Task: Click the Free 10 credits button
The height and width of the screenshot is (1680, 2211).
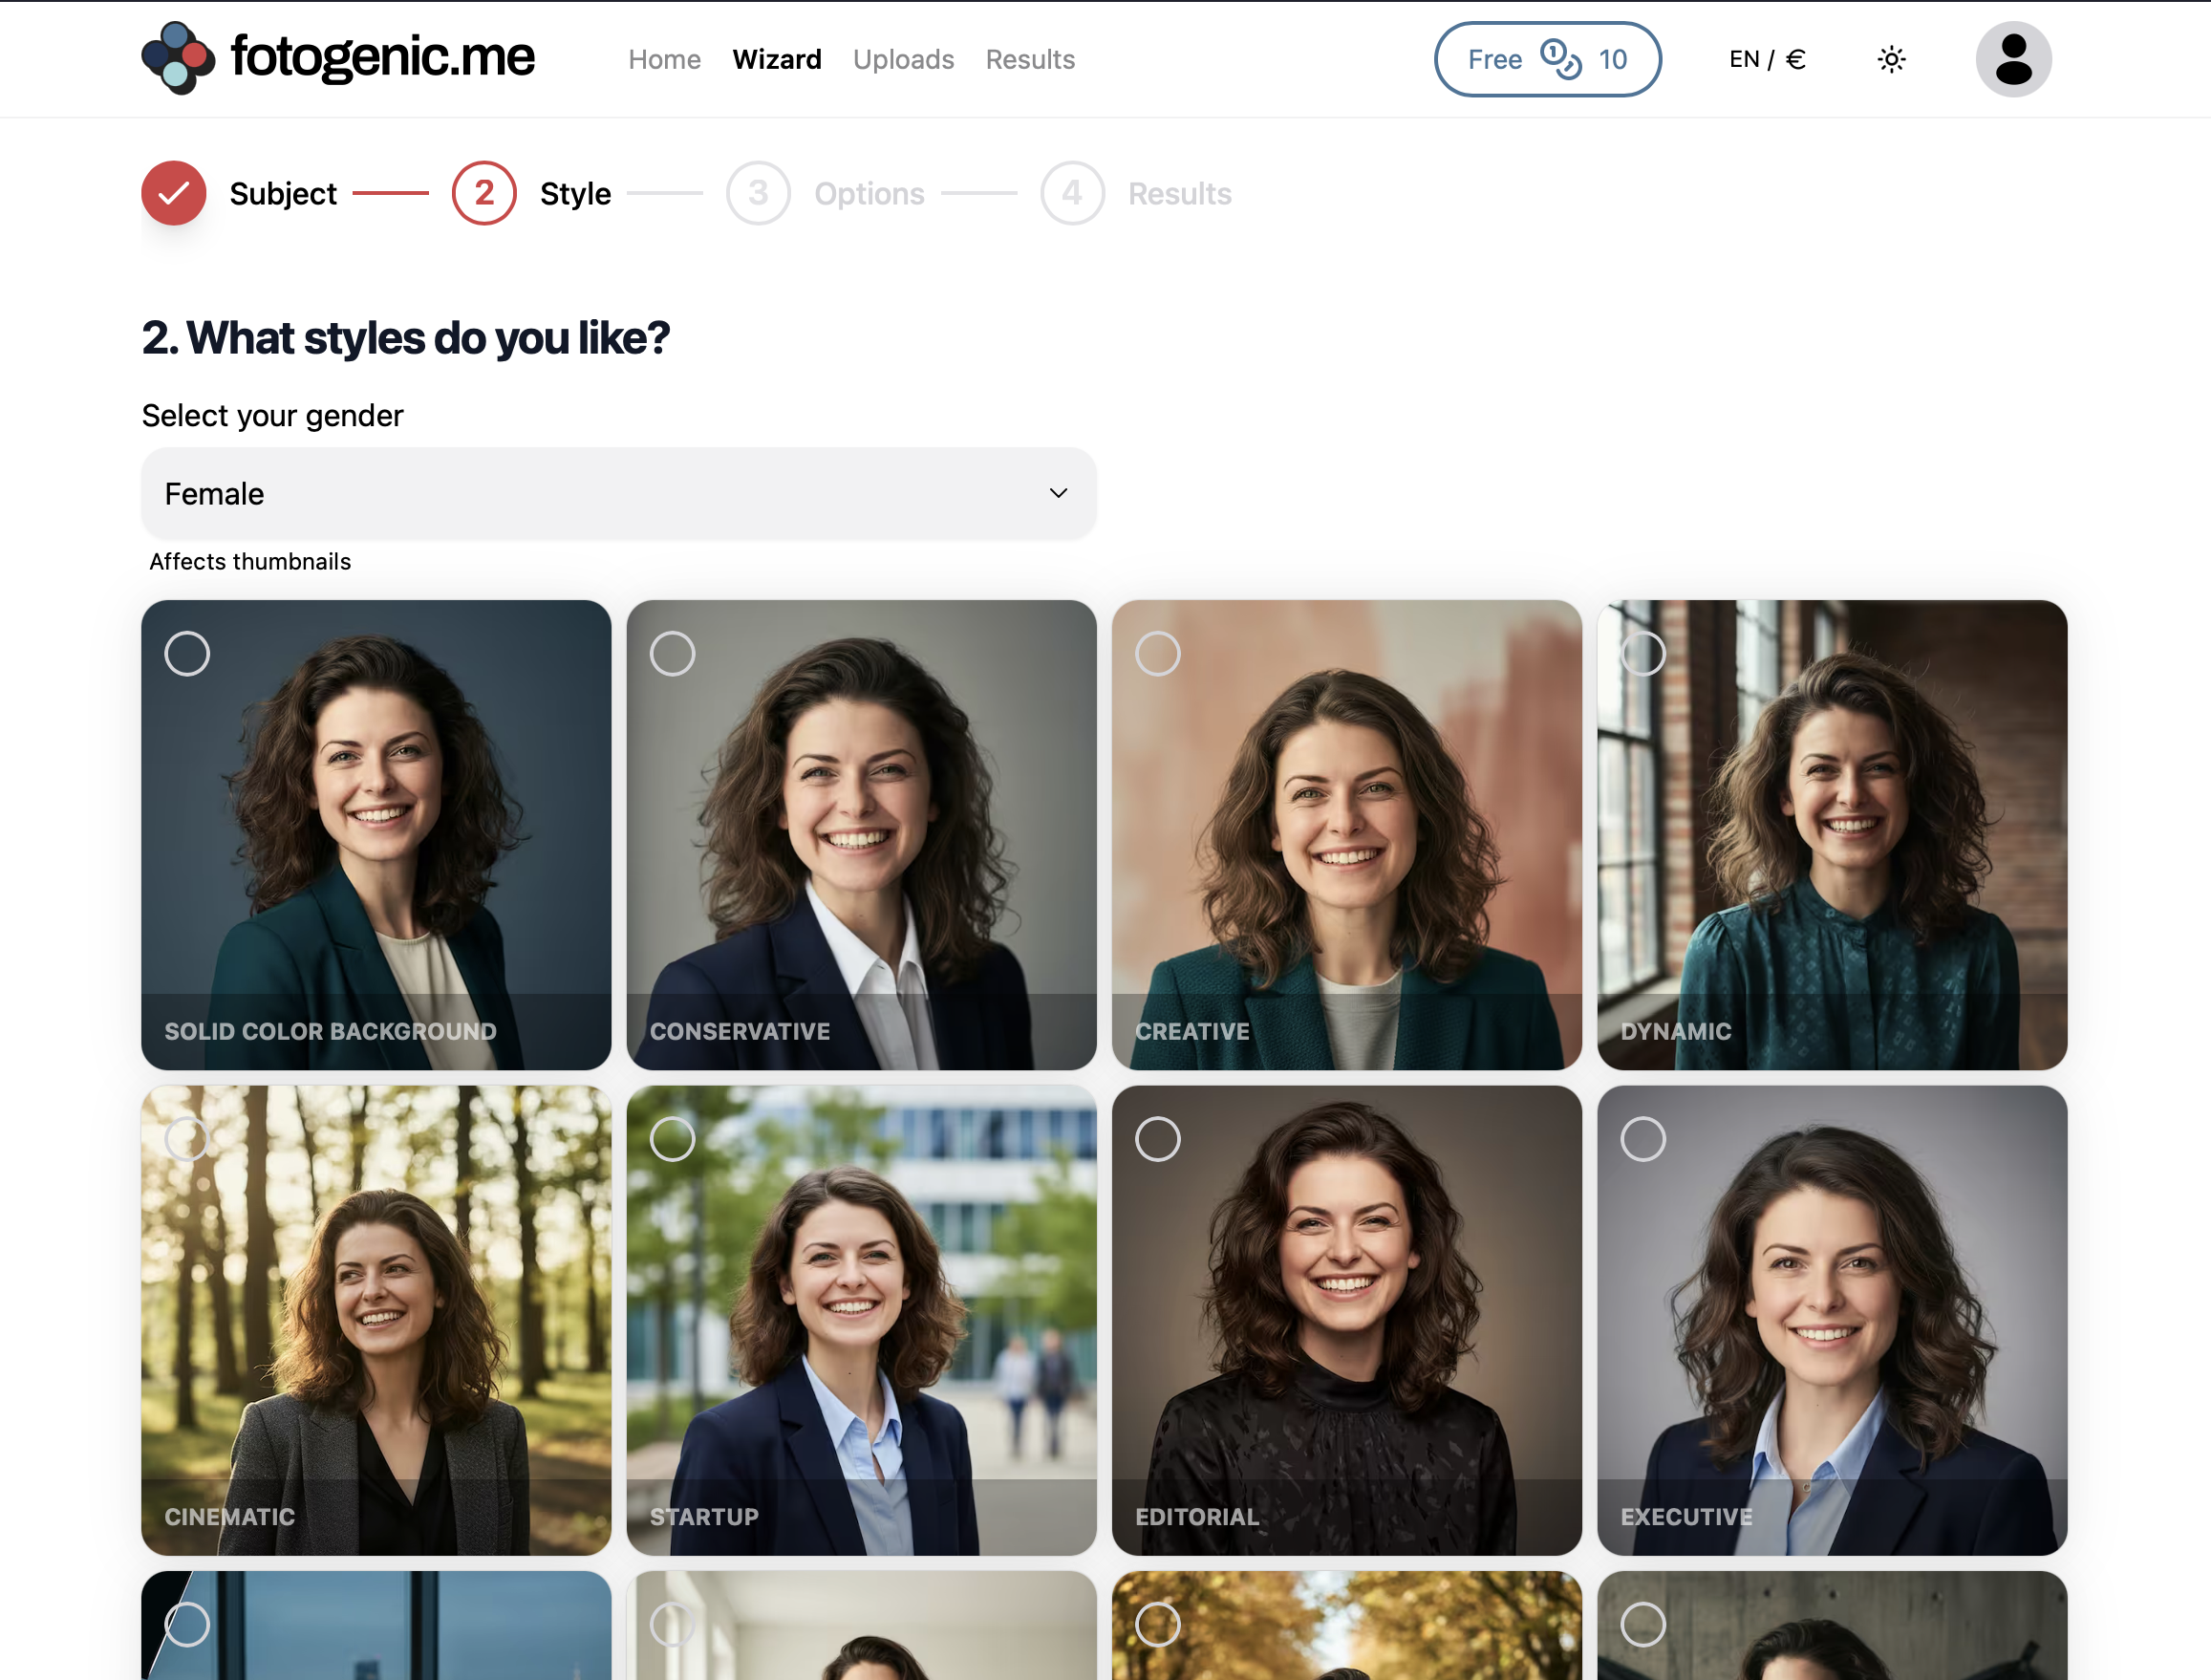Action: [1547, 59]
